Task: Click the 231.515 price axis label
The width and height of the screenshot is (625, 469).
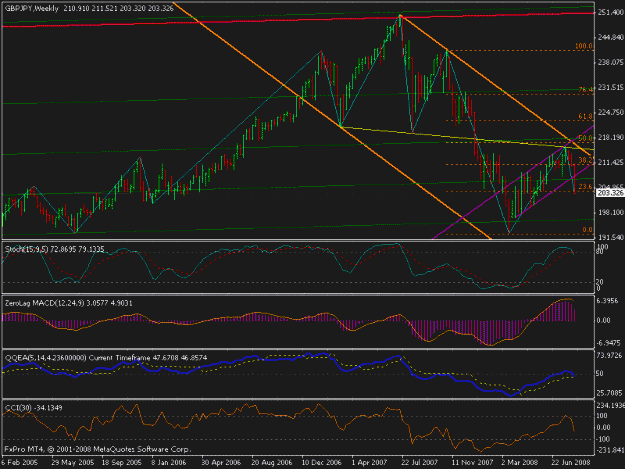Action: pyautogui.click(x=611, y=87)
